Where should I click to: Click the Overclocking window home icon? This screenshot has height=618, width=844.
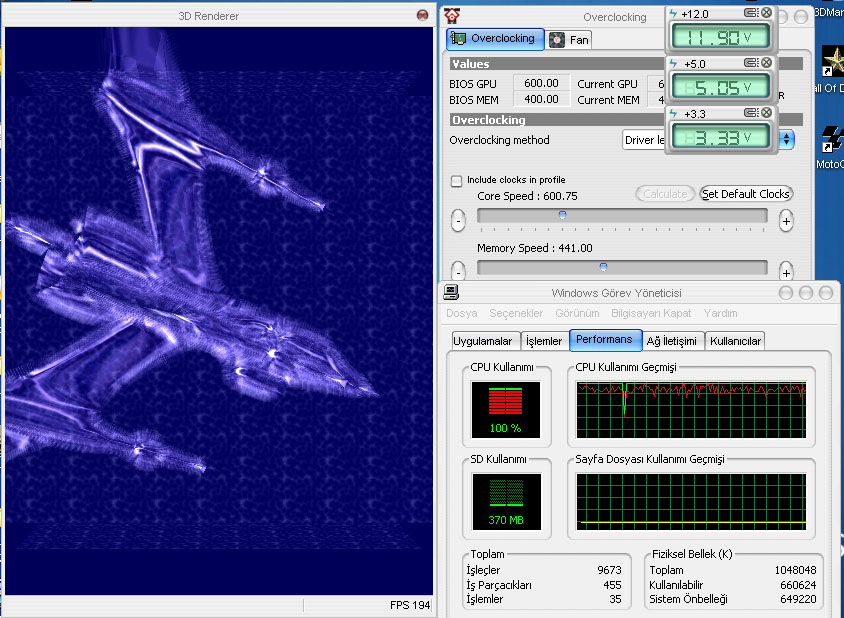tap(453, 16)
